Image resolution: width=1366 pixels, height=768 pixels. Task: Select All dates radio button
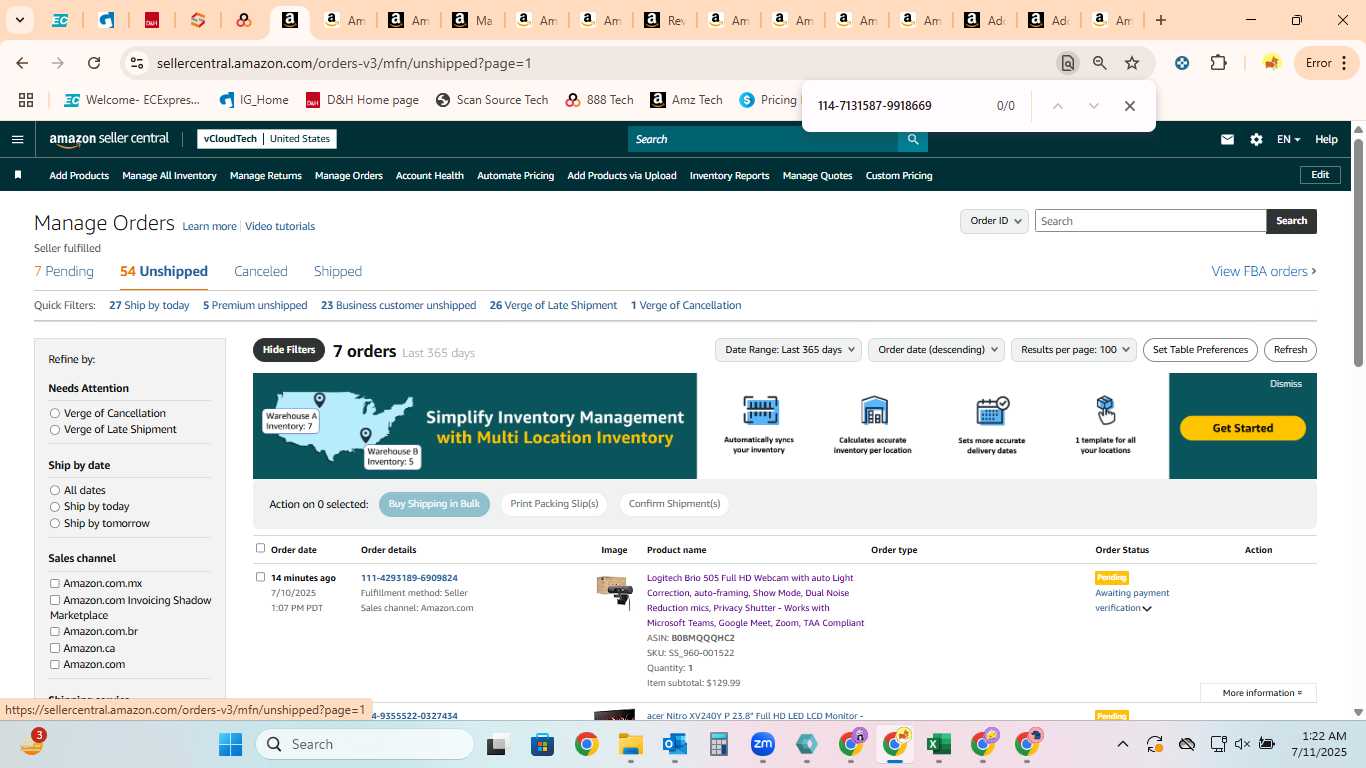[55, 490]
